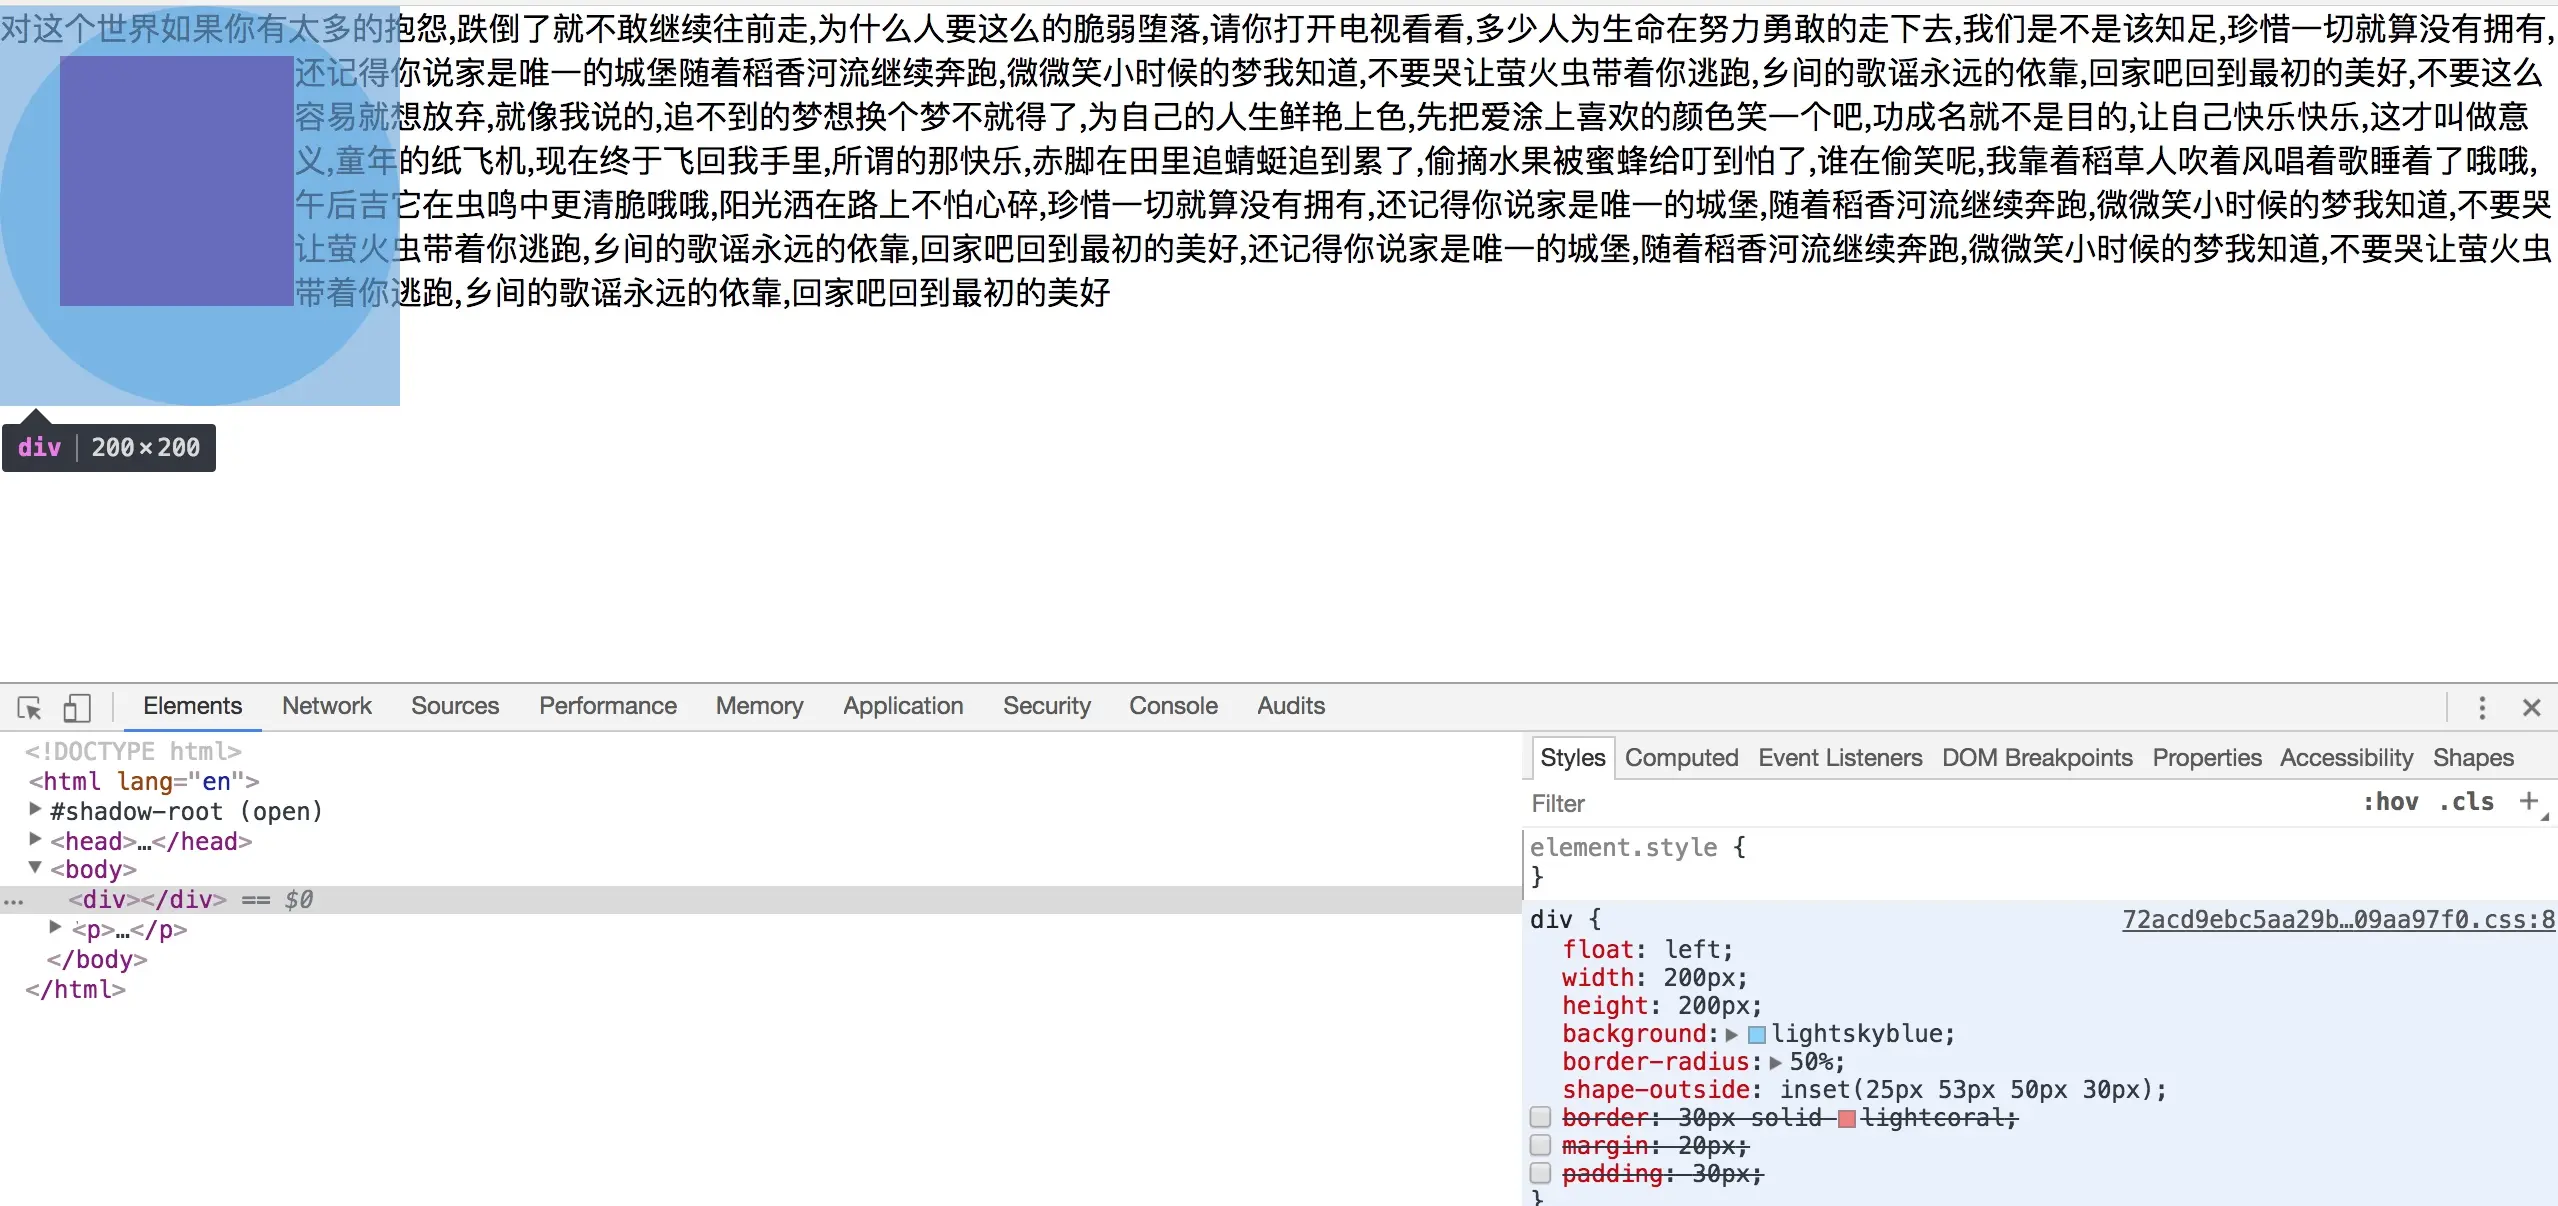Activate the inspect element picker icon
Screen dimensions: 2558x1206
click(x=30, y=708)
